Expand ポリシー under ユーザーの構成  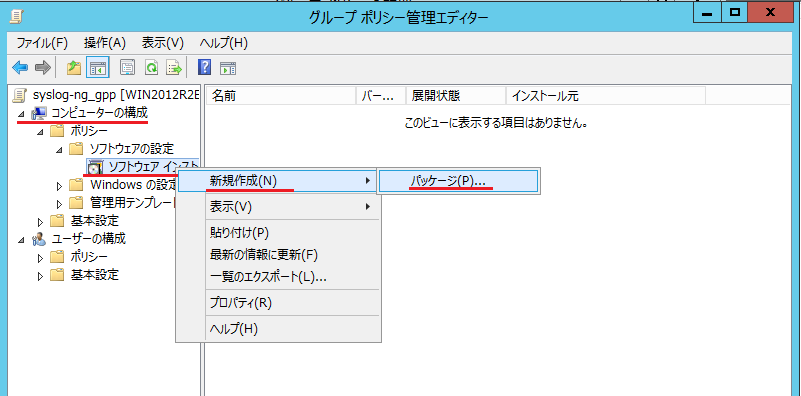tap(40, 257)
